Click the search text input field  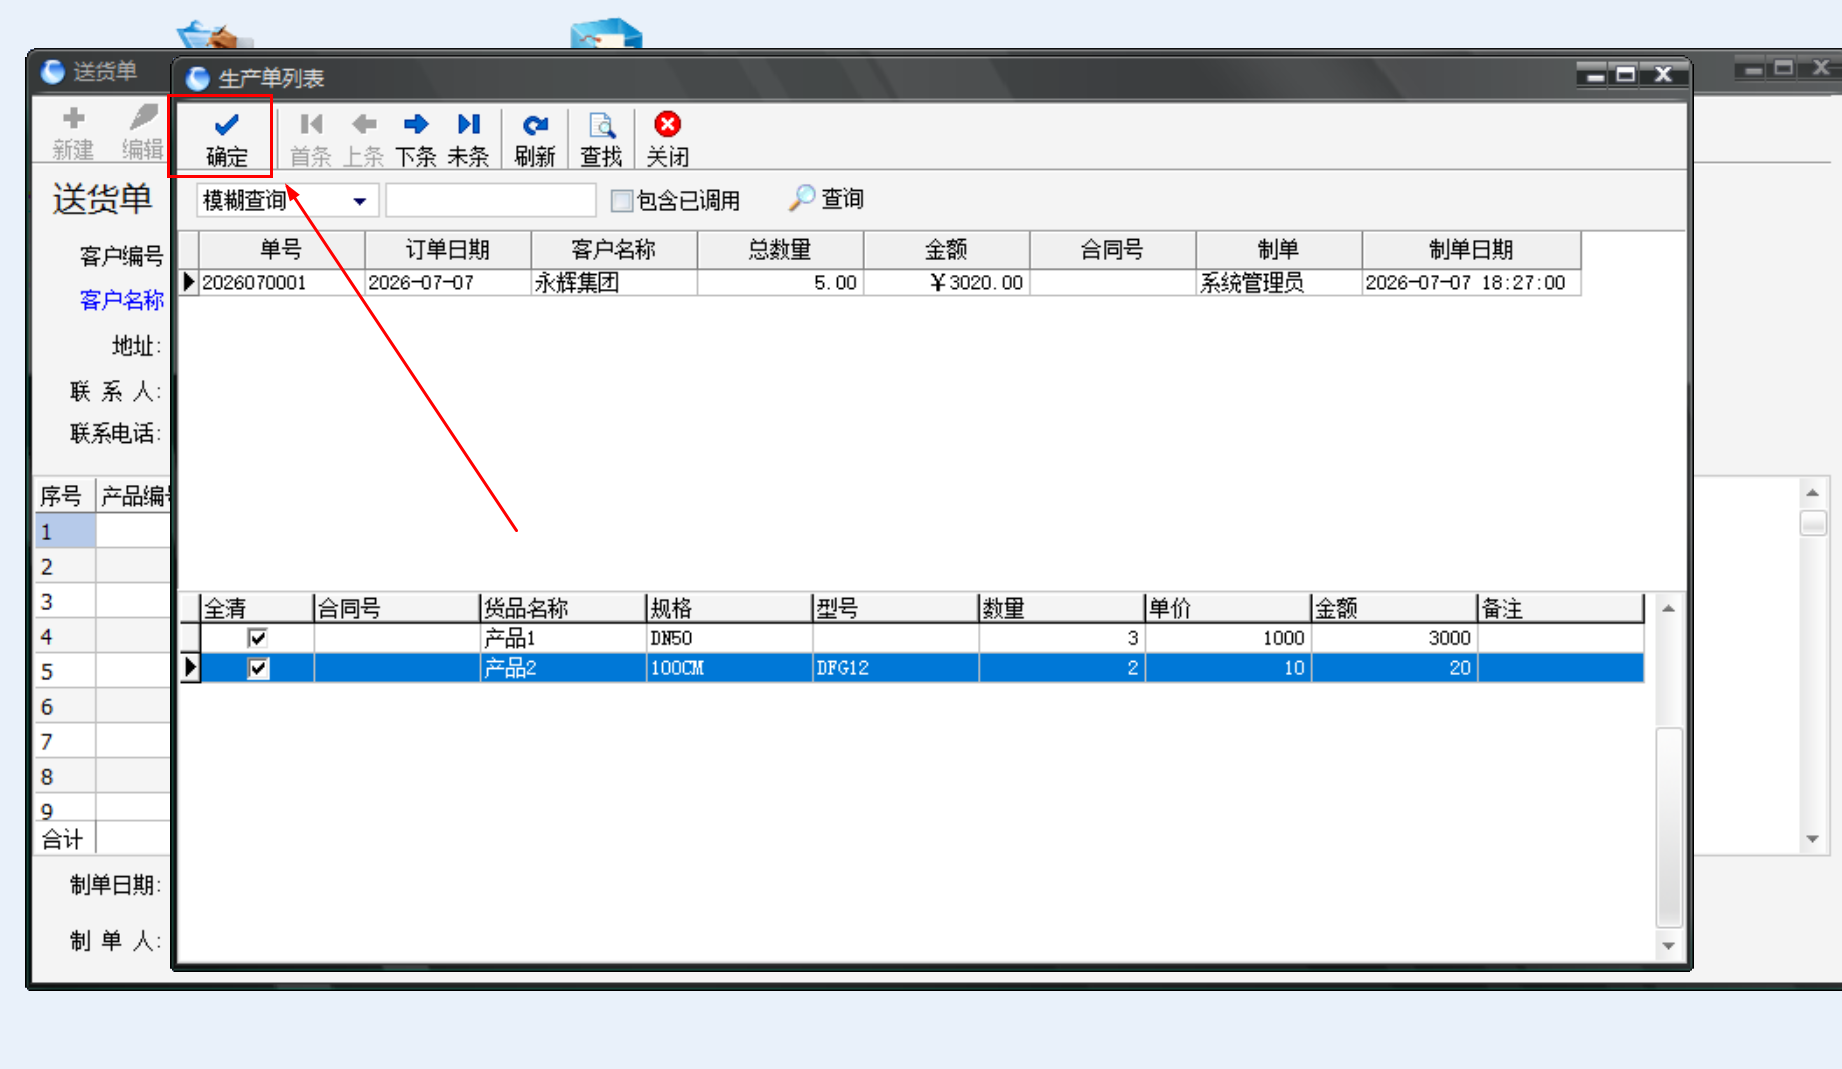click(x=491, y=200)
